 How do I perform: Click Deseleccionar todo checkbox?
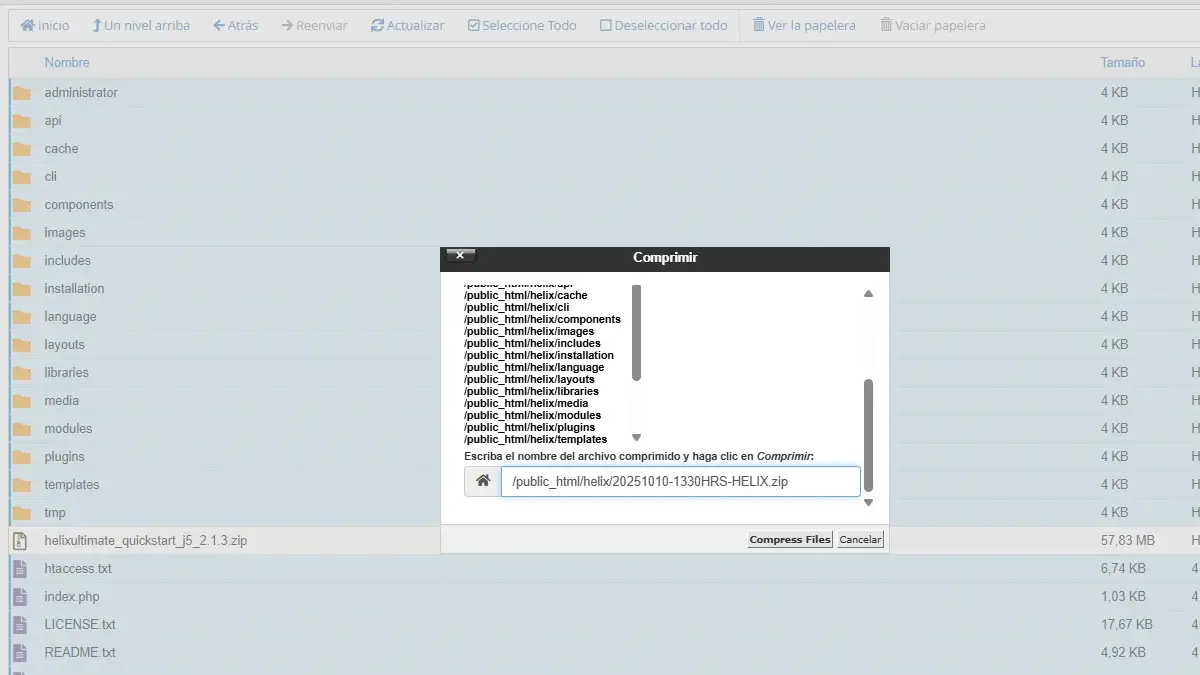click(x=606, y=25)
